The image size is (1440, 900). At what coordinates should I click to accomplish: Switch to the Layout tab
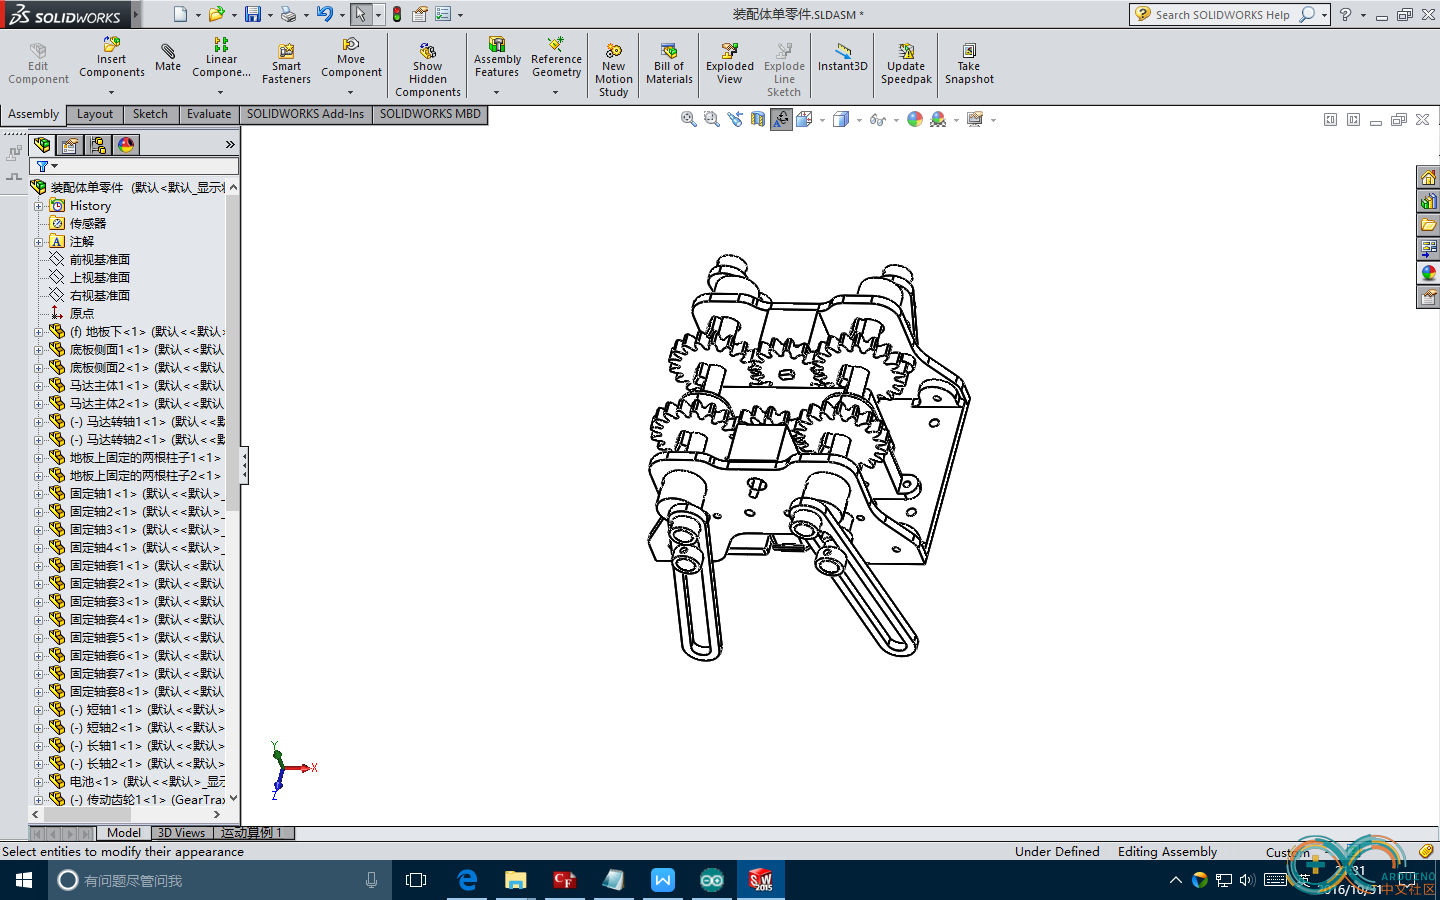click(95, 114)
